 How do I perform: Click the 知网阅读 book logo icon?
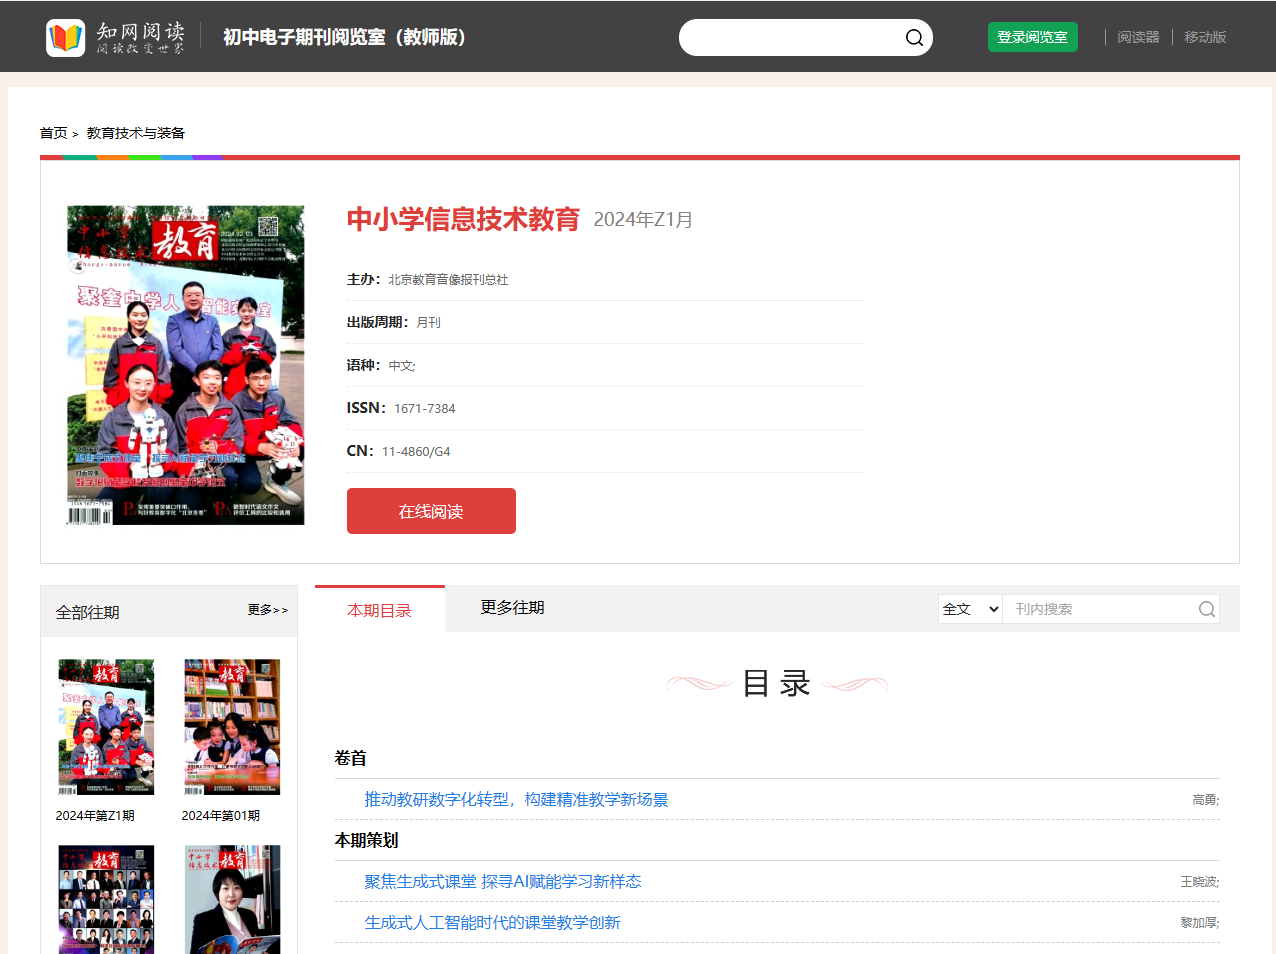(x=65, y=37)
